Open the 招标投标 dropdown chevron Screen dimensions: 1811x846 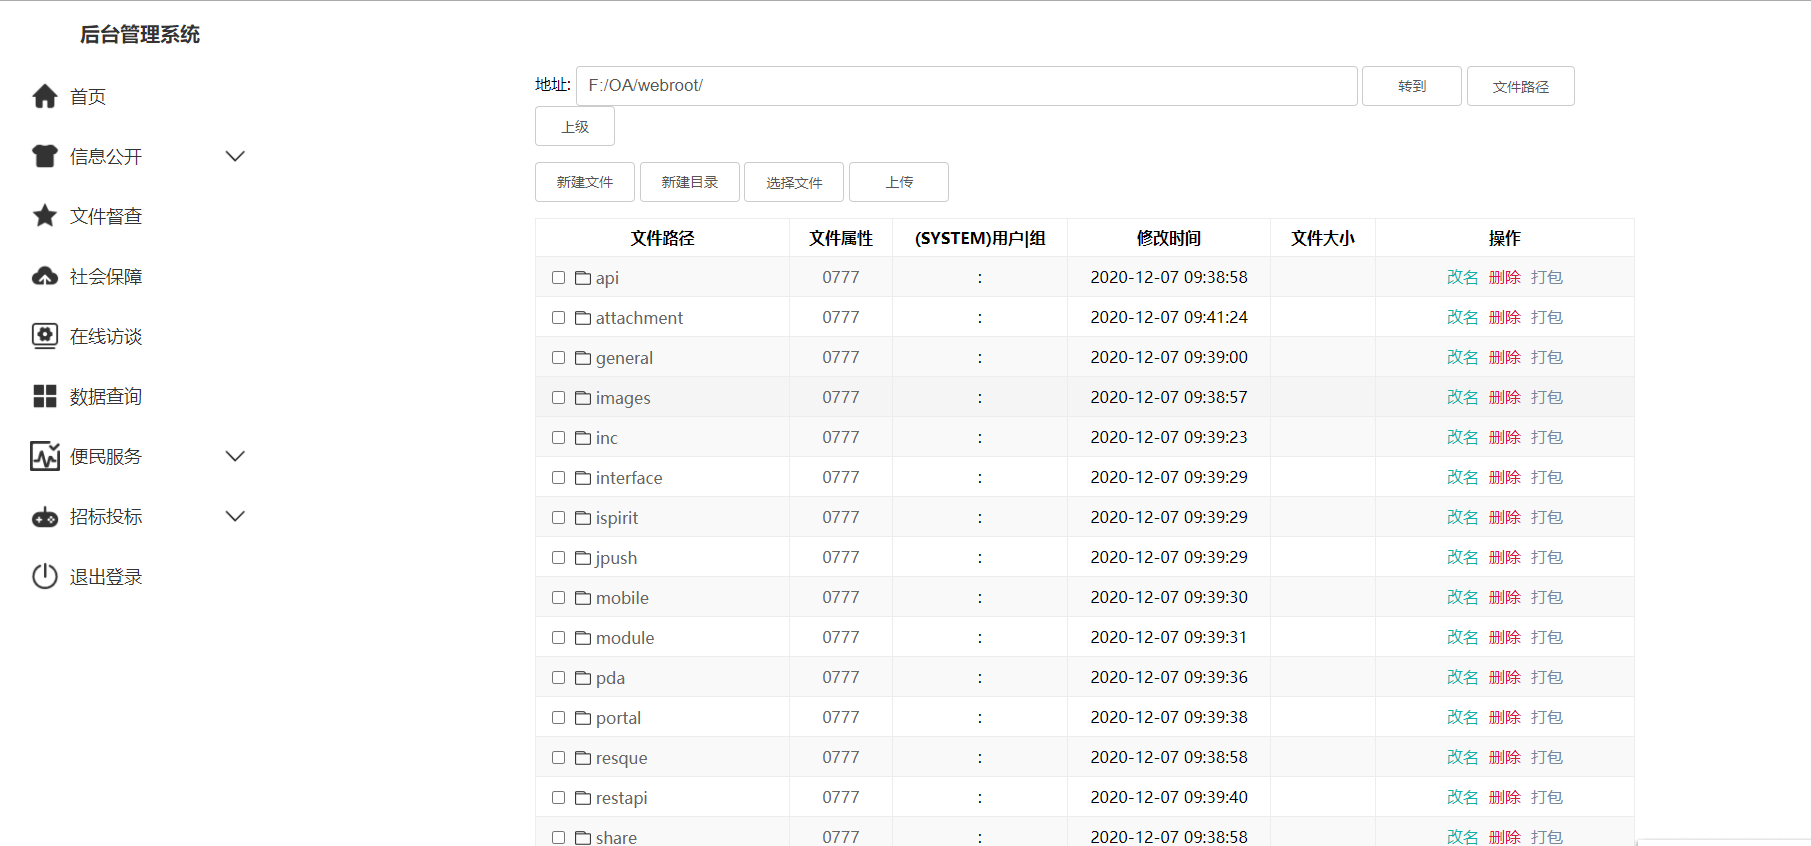pos(235,516)
